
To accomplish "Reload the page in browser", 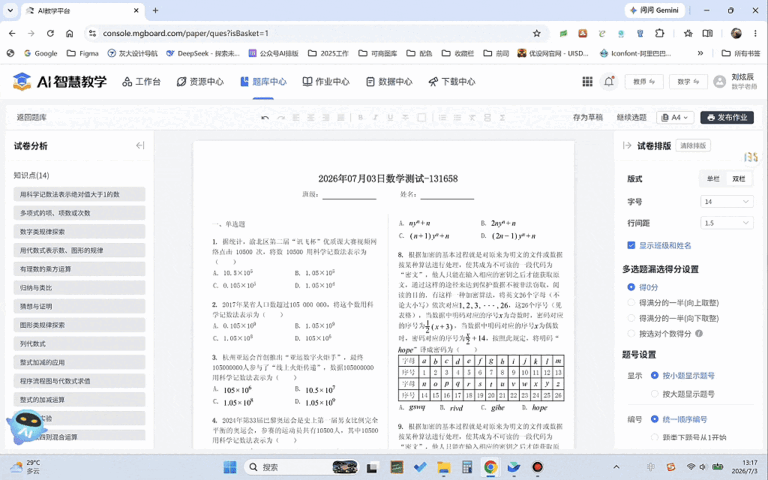I will 50,33.
